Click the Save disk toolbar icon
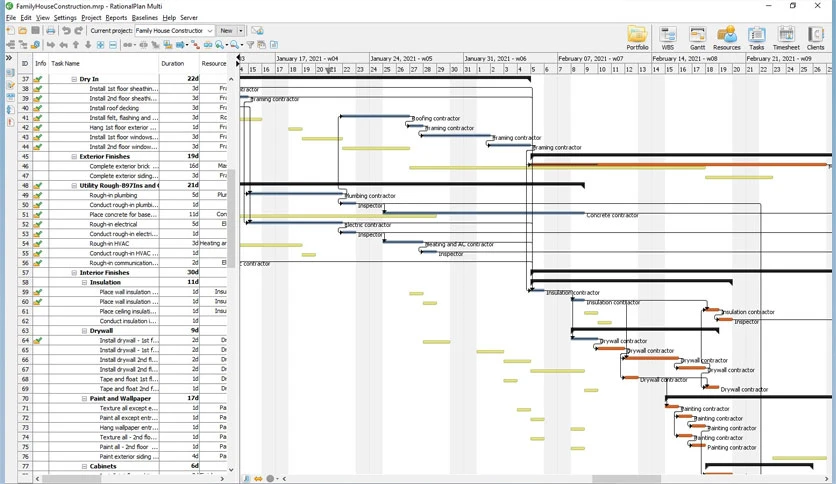 point(35,31)
